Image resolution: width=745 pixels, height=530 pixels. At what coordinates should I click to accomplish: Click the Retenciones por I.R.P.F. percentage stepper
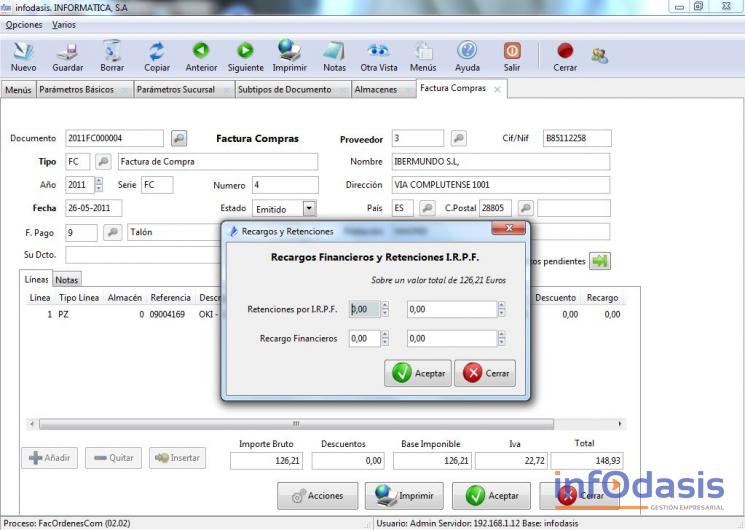pos(385,310)
